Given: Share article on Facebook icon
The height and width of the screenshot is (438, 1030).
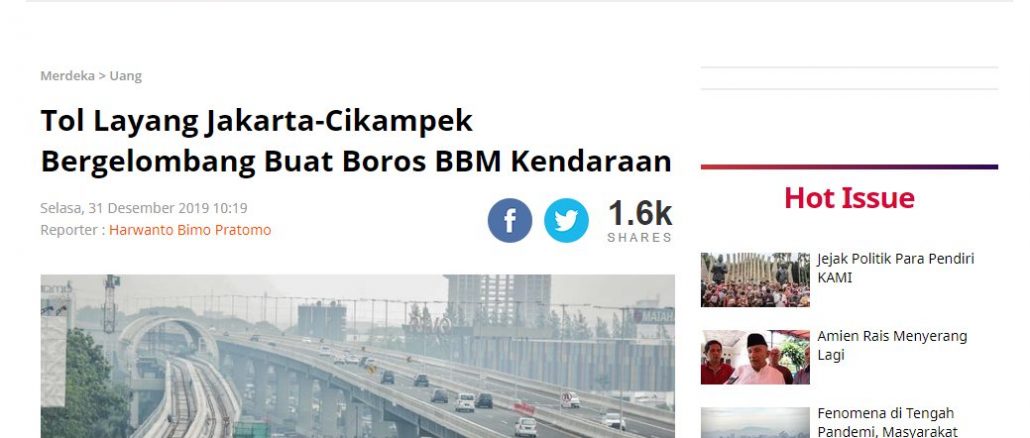Looking at the screenshot, I should [510, 221].
